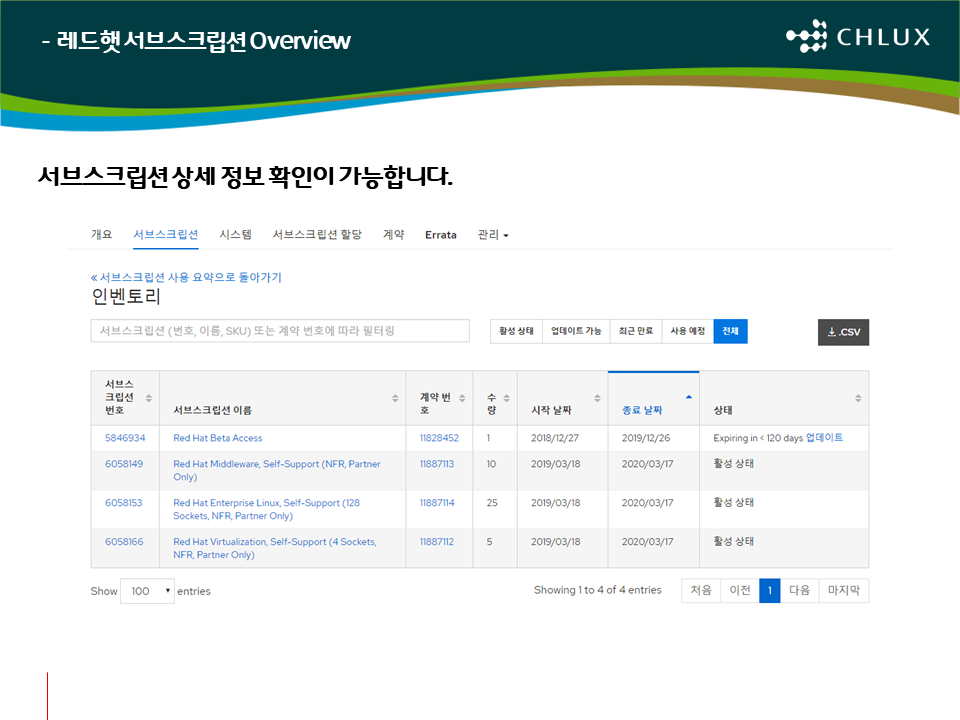Sort by 서브스크립션 이름 column arrows
960x720 pixels.
coord(395,398)
